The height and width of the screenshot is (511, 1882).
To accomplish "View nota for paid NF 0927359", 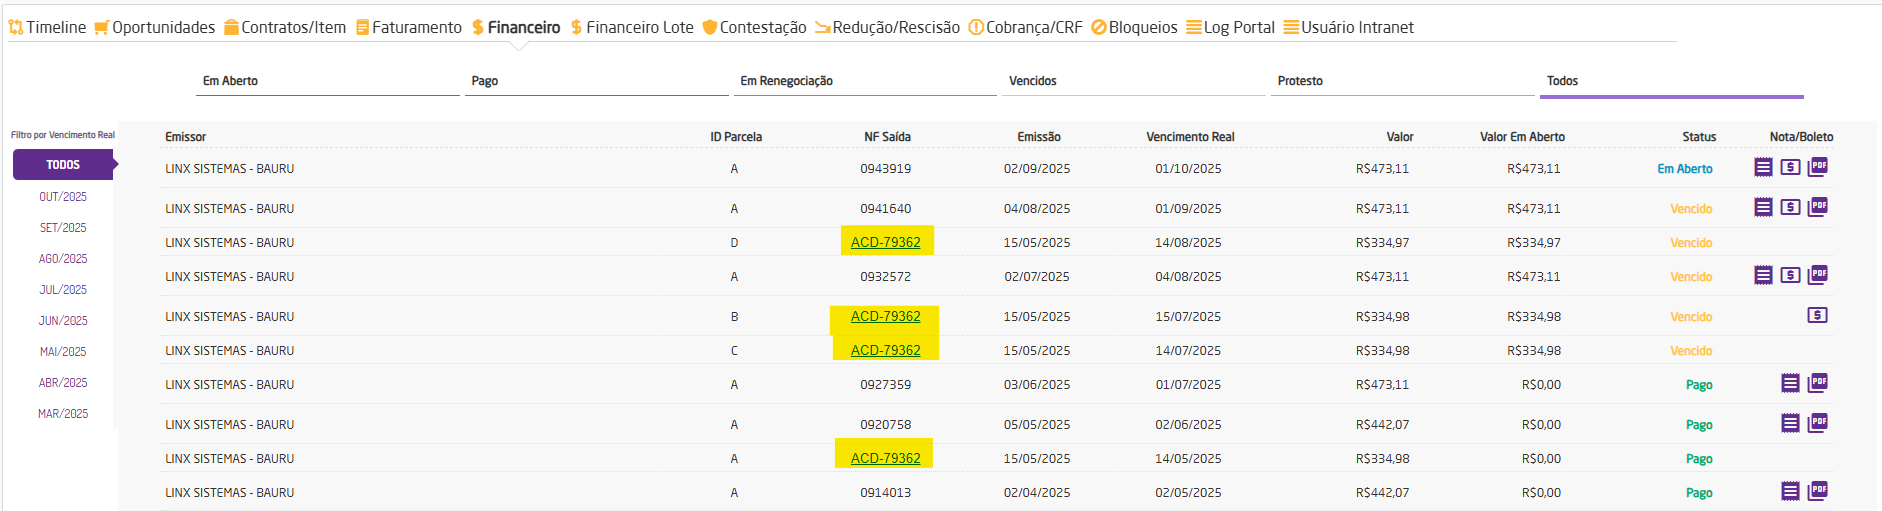I will pyautogui.click(x=1790, y=383).
